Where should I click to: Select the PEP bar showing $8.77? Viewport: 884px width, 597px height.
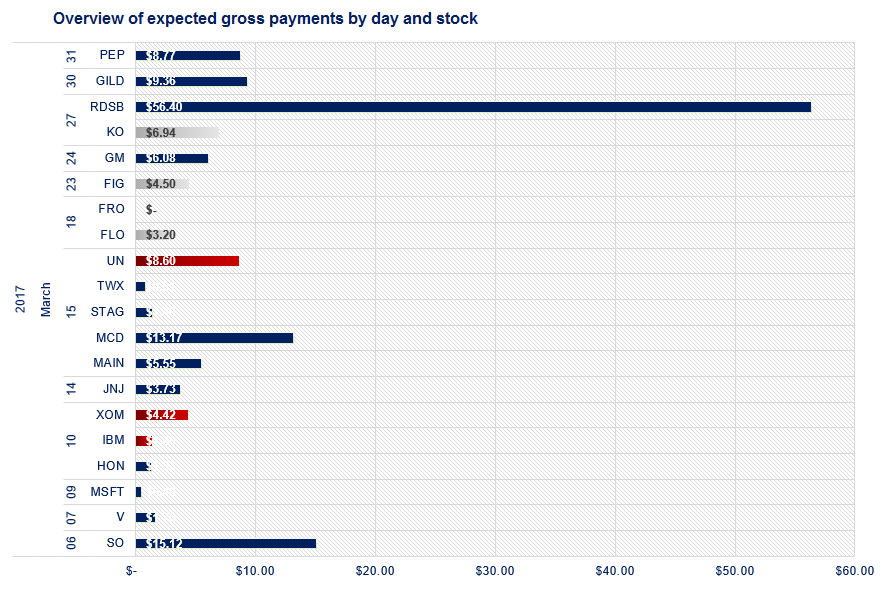pyautogui.click(x=188, y=55)
